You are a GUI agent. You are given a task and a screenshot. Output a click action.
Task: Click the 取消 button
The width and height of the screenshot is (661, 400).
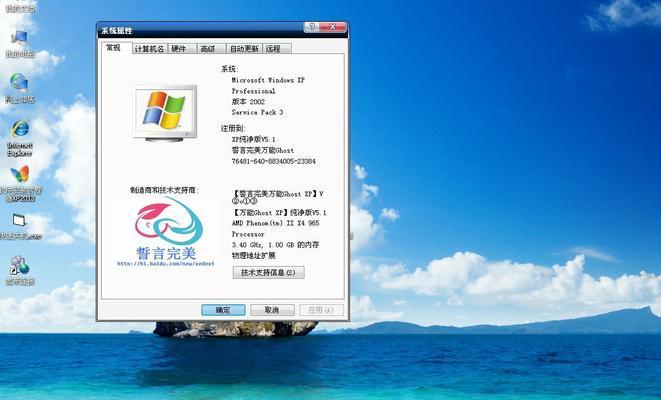272,310
